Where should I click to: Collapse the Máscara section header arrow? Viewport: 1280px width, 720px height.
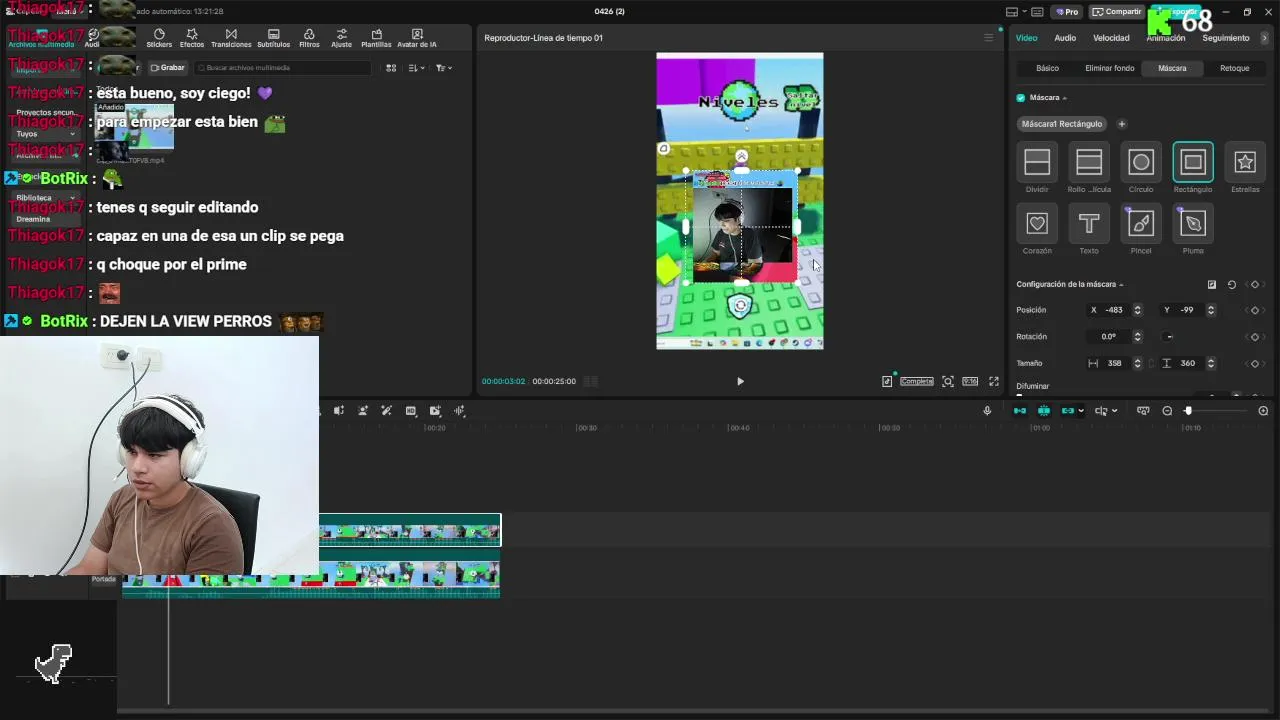pyautogui.click(x=1064, y=98)
